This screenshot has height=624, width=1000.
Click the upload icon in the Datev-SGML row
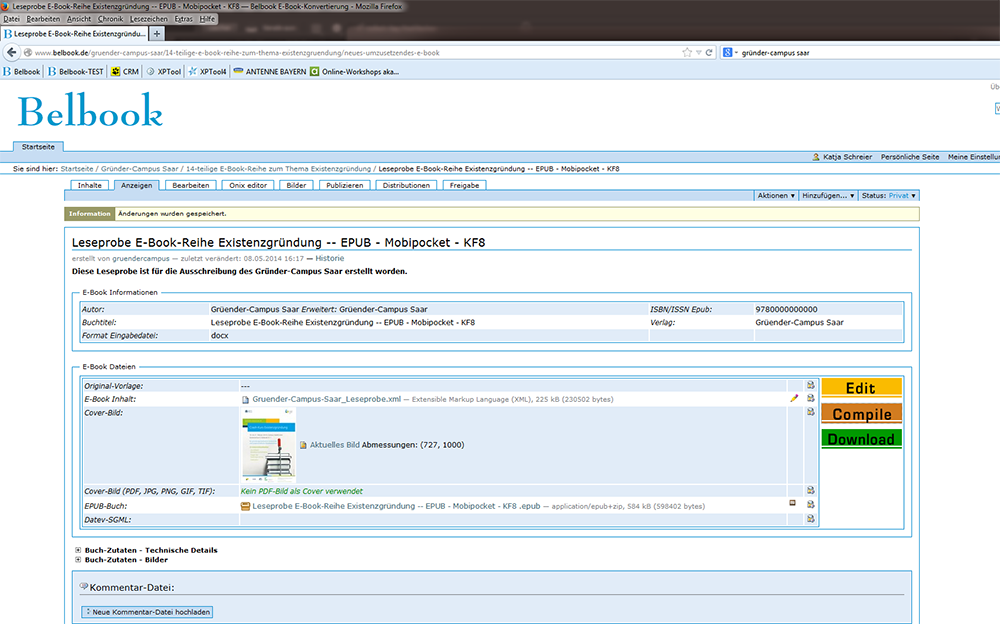pyautogui.click(x=811, y=519)
